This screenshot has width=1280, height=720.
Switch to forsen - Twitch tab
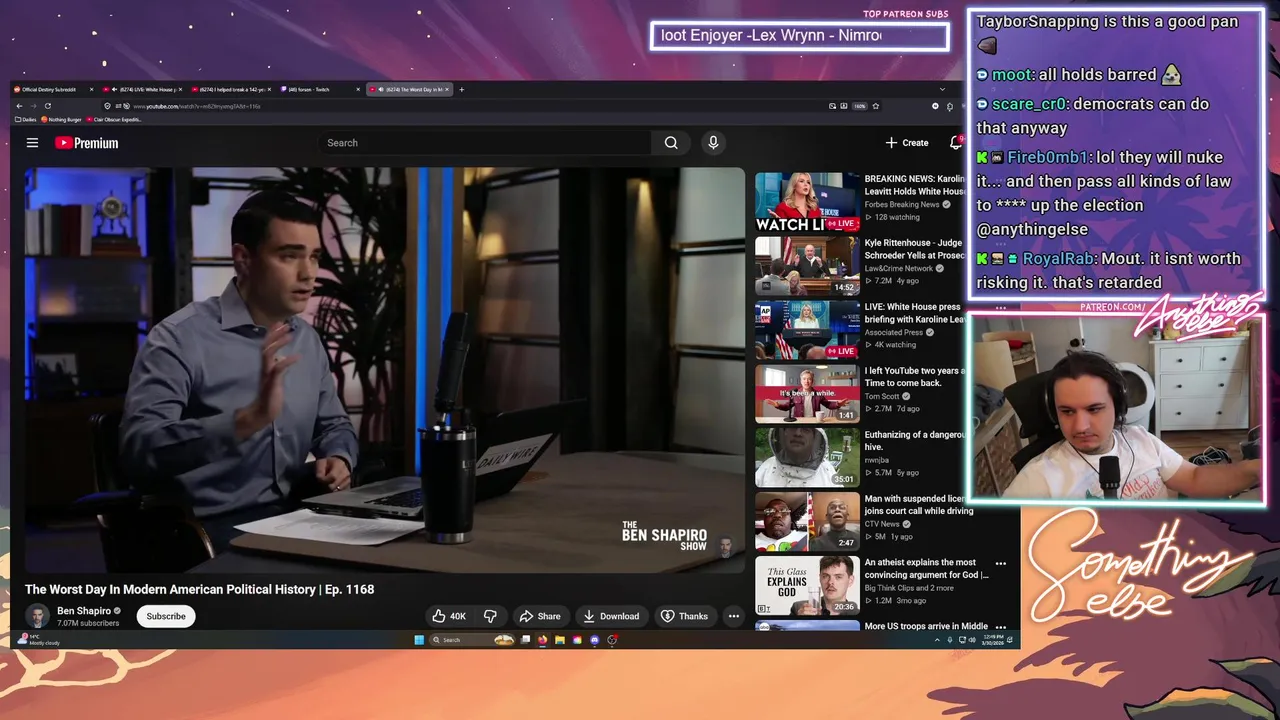pos(320,89)
